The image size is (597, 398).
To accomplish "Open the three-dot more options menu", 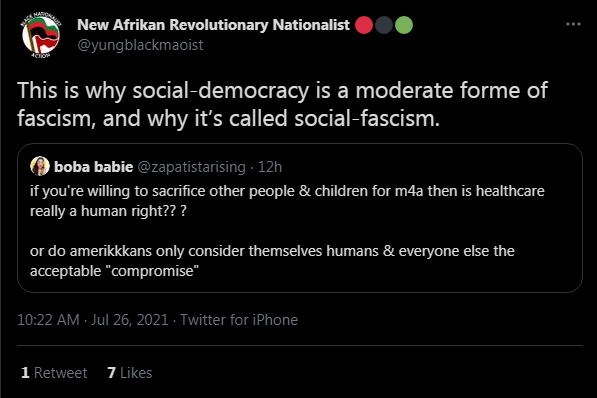I will point(573,24).
